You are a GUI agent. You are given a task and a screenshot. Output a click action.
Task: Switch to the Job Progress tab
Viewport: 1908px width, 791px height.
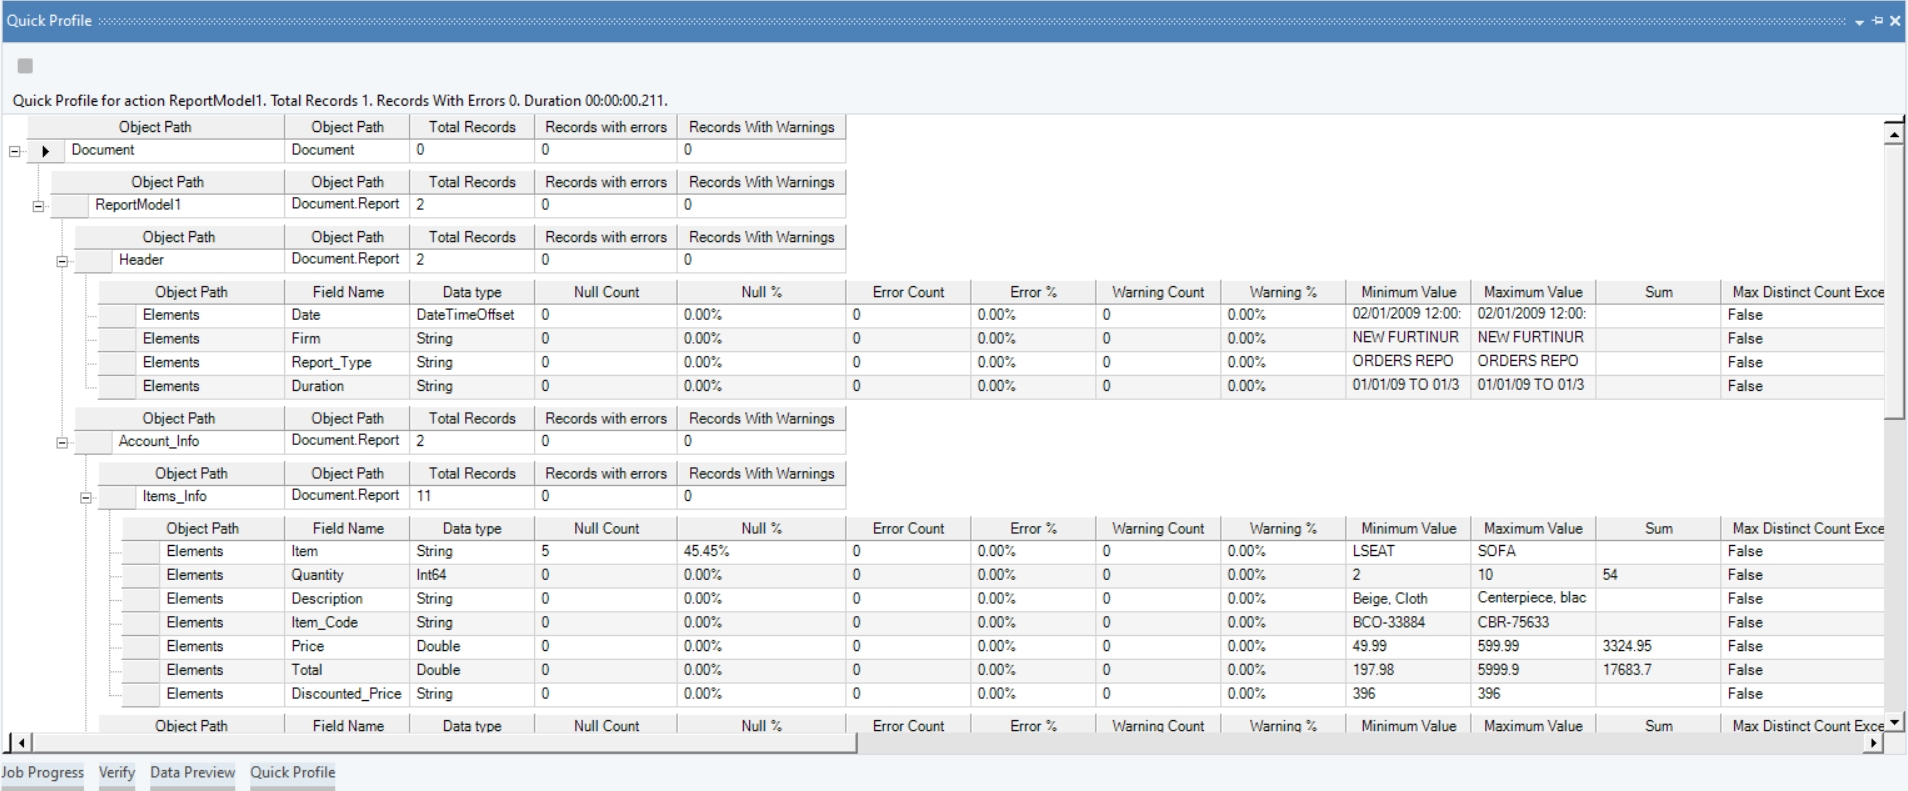(42, 772)
